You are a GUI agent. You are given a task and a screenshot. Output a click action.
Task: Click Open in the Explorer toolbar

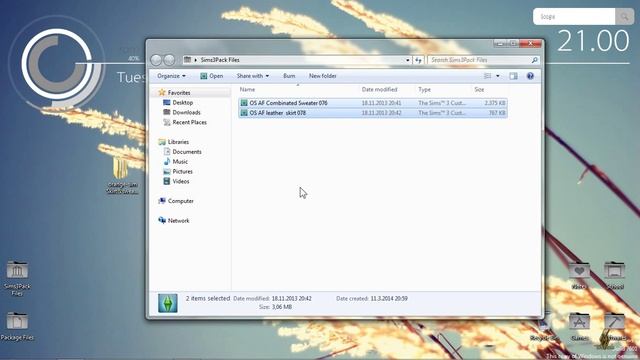point(211,76)
